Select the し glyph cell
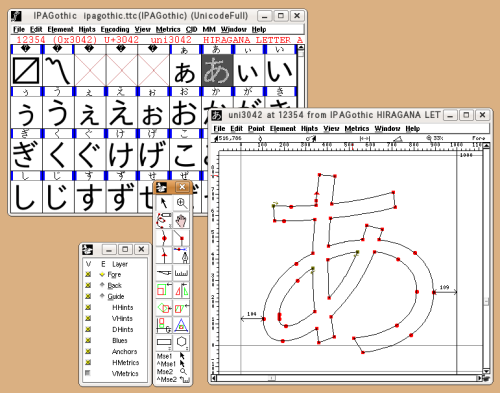This screenshot has width=500, height=393. (26, 196)
